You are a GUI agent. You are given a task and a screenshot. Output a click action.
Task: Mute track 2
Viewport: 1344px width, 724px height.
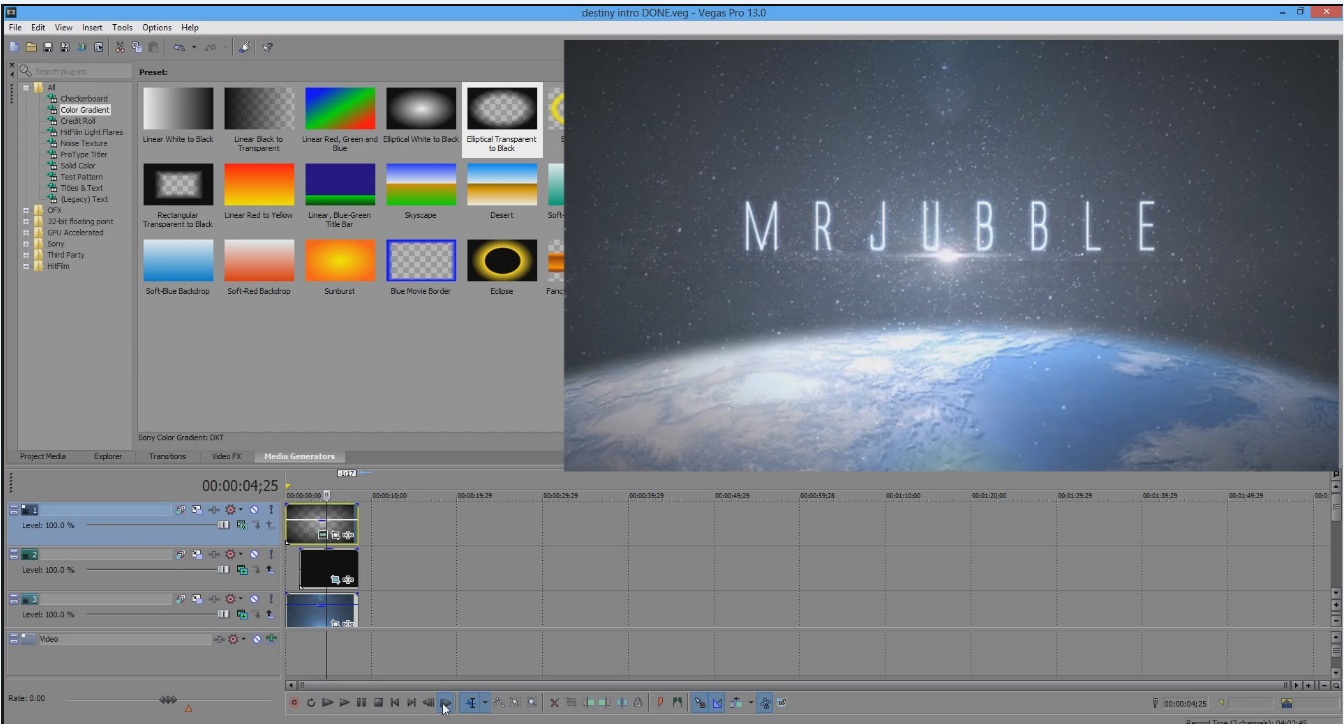(254, 554)
